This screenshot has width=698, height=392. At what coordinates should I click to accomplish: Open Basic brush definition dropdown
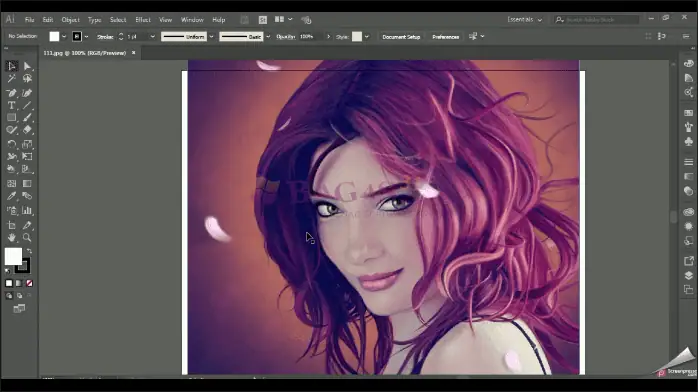pos(268,36)
